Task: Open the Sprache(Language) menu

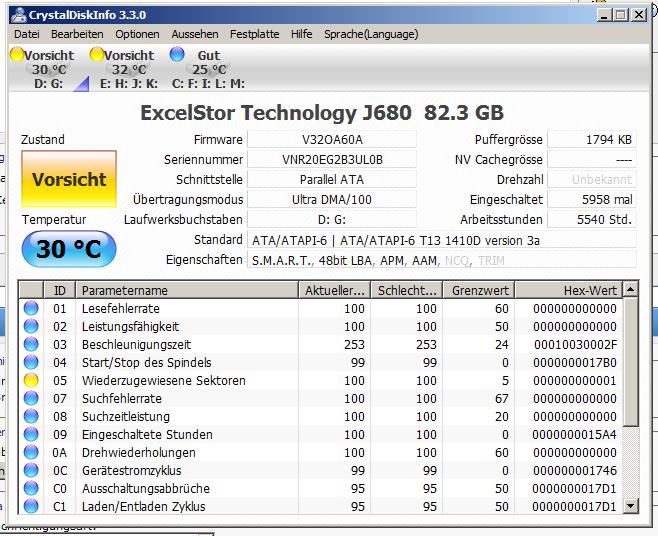Action: [x=371, y=34]
